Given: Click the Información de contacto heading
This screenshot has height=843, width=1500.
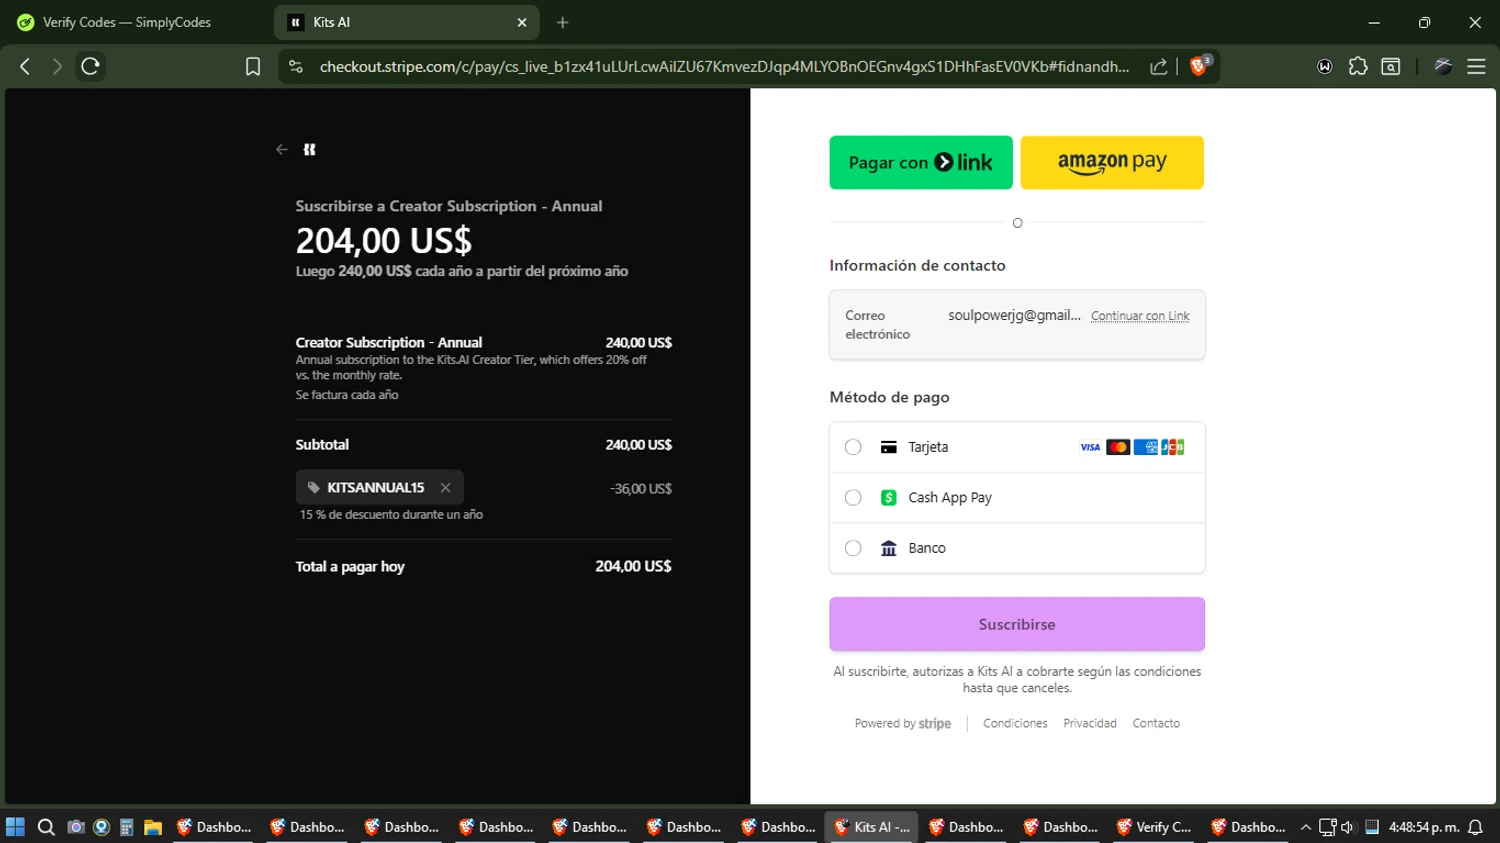Looking at the screenshot, I should 917,265.
